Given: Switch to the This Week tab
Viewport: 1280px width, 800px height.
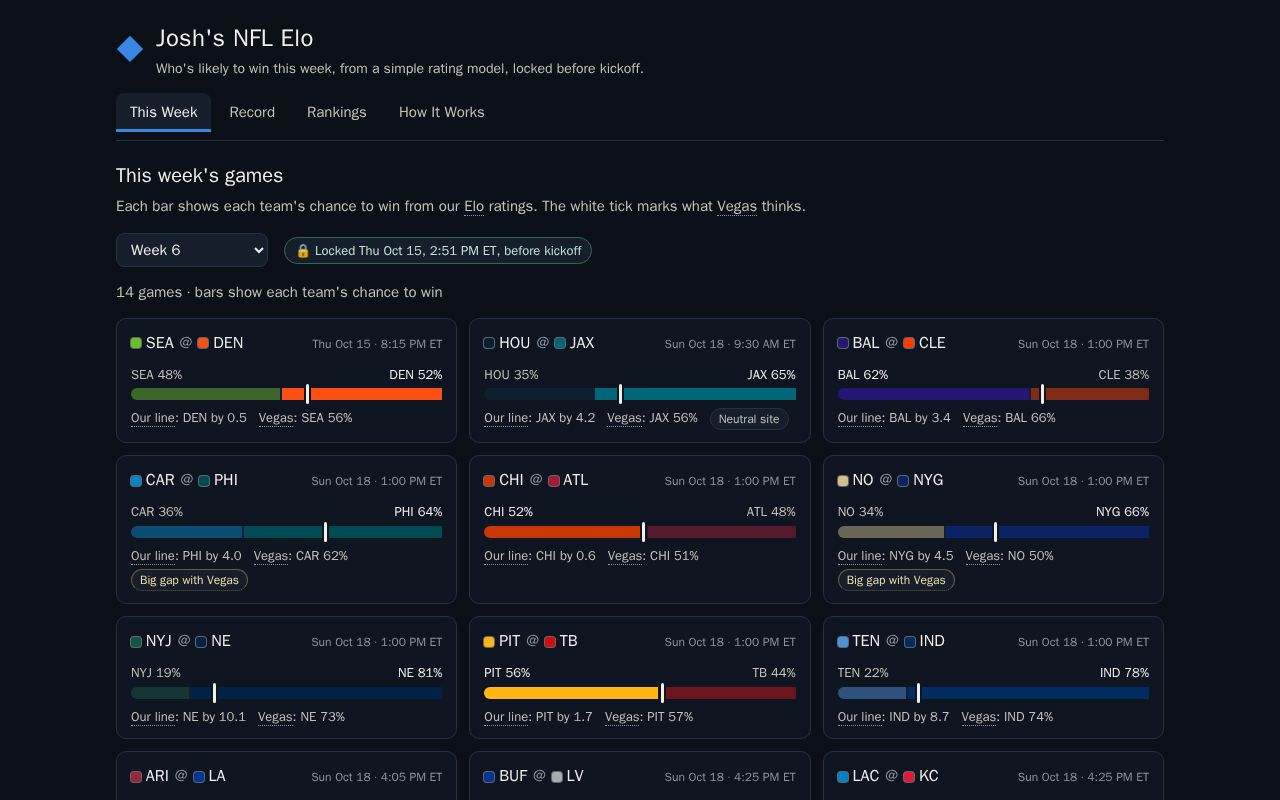Looking at the screenshot, I should click(163, 112).
